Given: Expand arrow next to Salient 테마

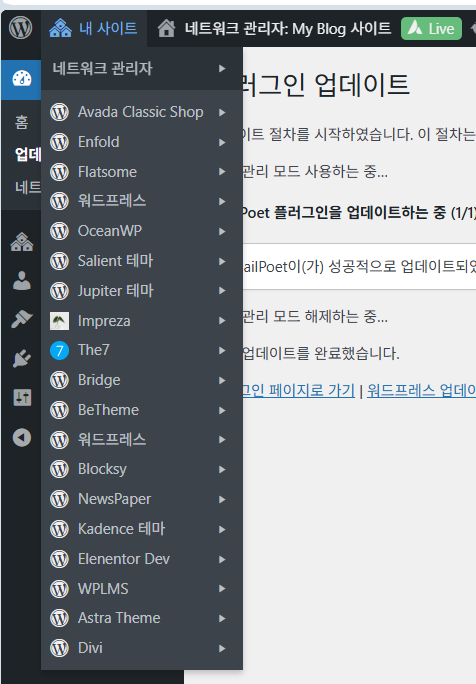Looking at the screenshot, I should click(222, 261).
